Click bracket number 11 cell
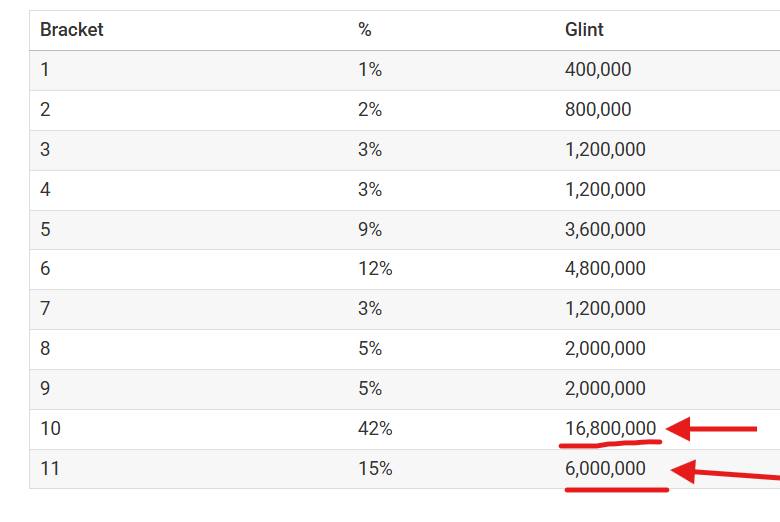Image resolution: width=780 pixels, height=522 pixels. pyautogui.click(x=50, y=469)
